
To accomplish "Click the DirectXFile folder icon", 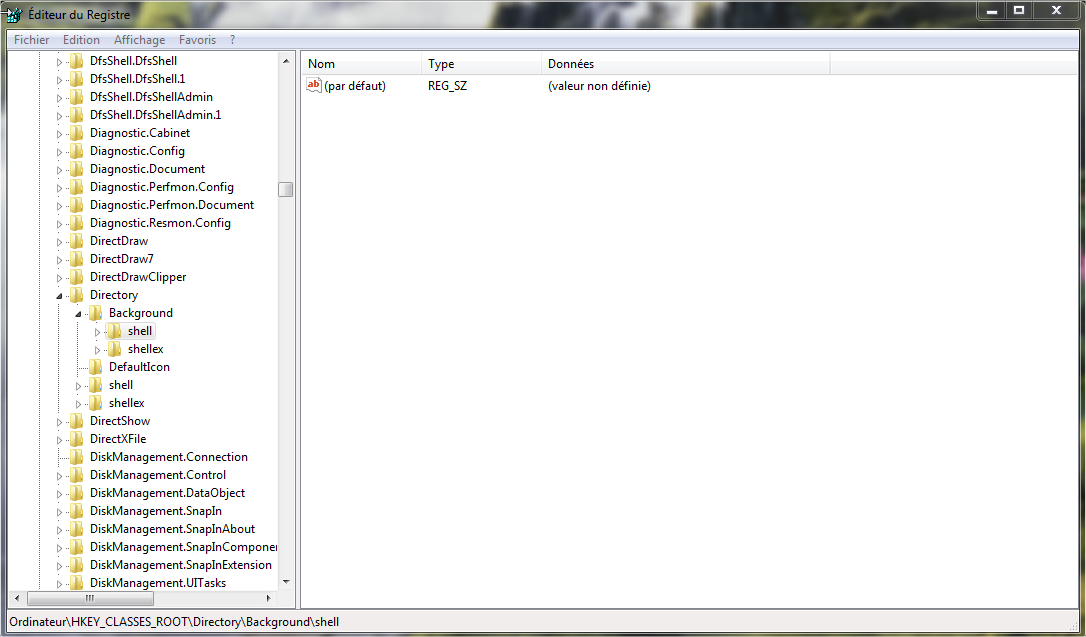I will point(77,439).
